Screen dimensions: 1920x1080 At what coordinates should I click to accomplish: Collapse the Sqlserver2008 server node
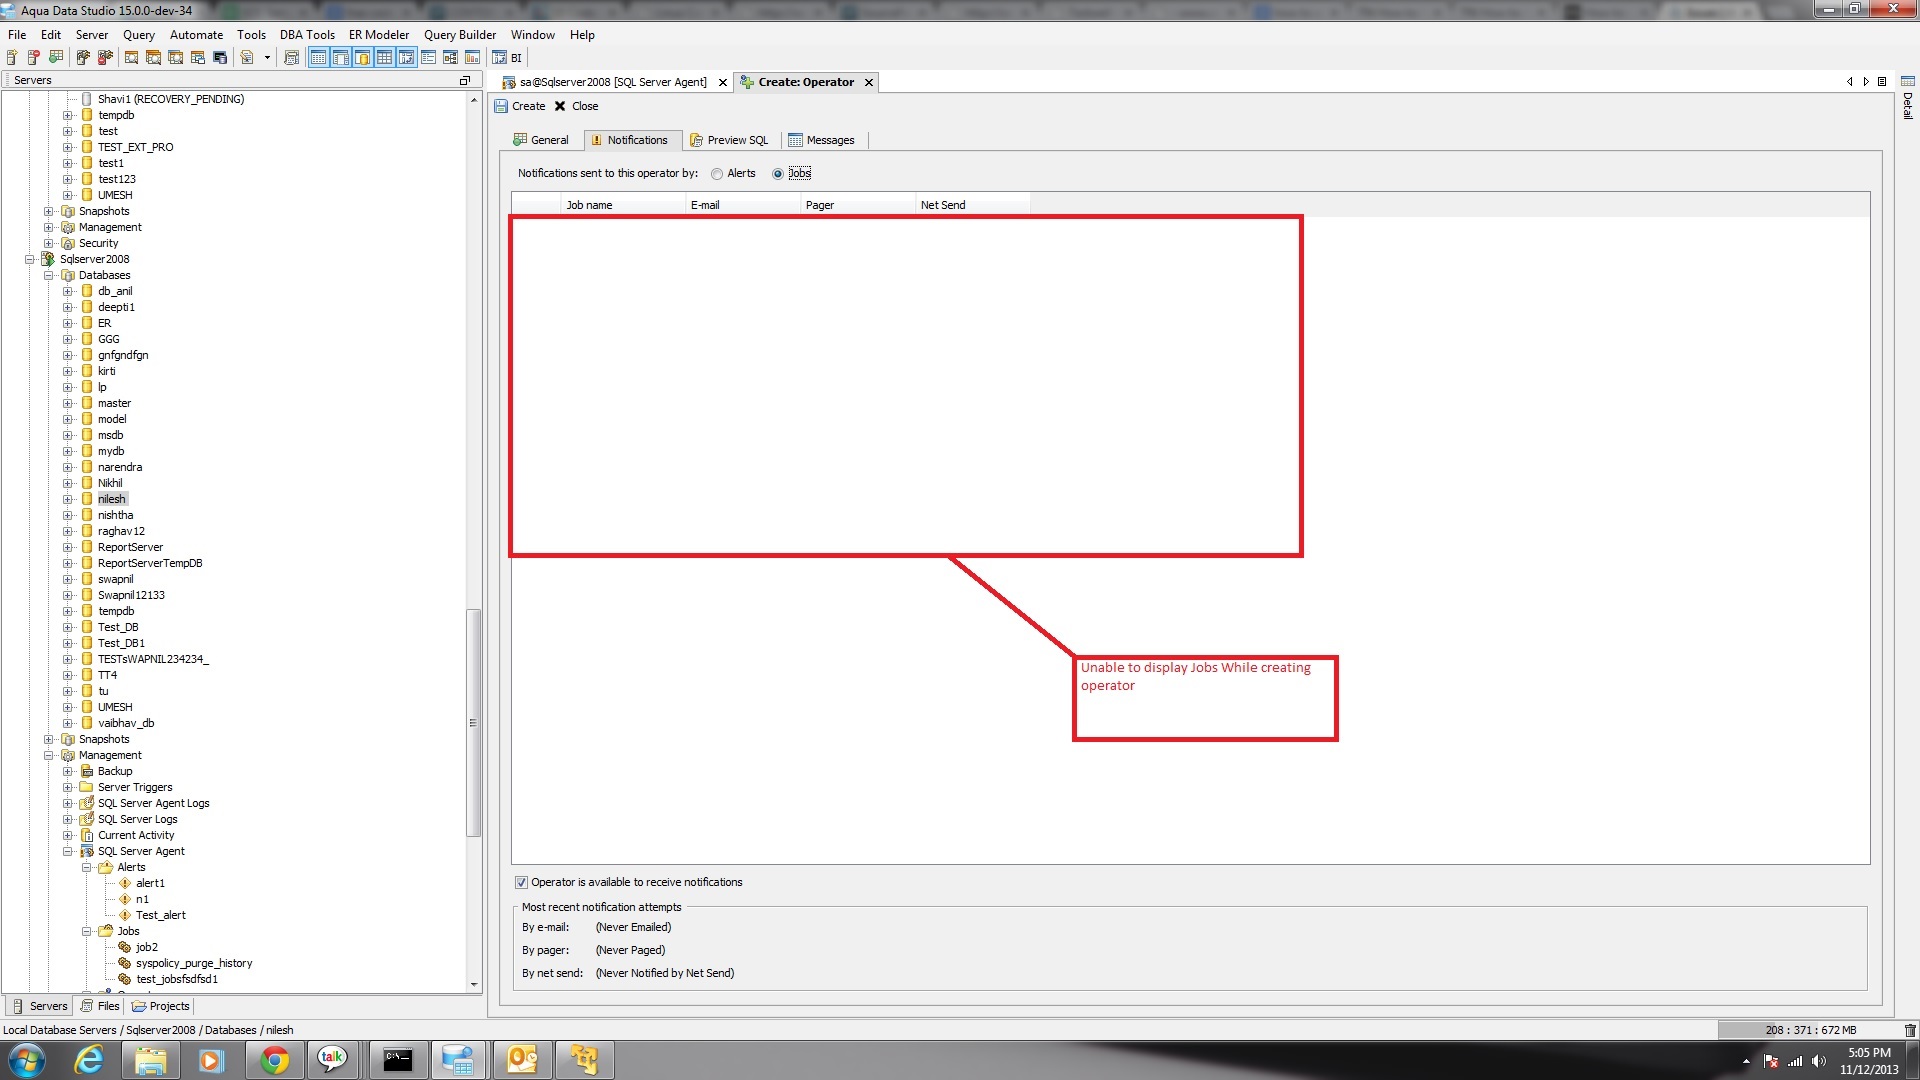click(30, 259)
